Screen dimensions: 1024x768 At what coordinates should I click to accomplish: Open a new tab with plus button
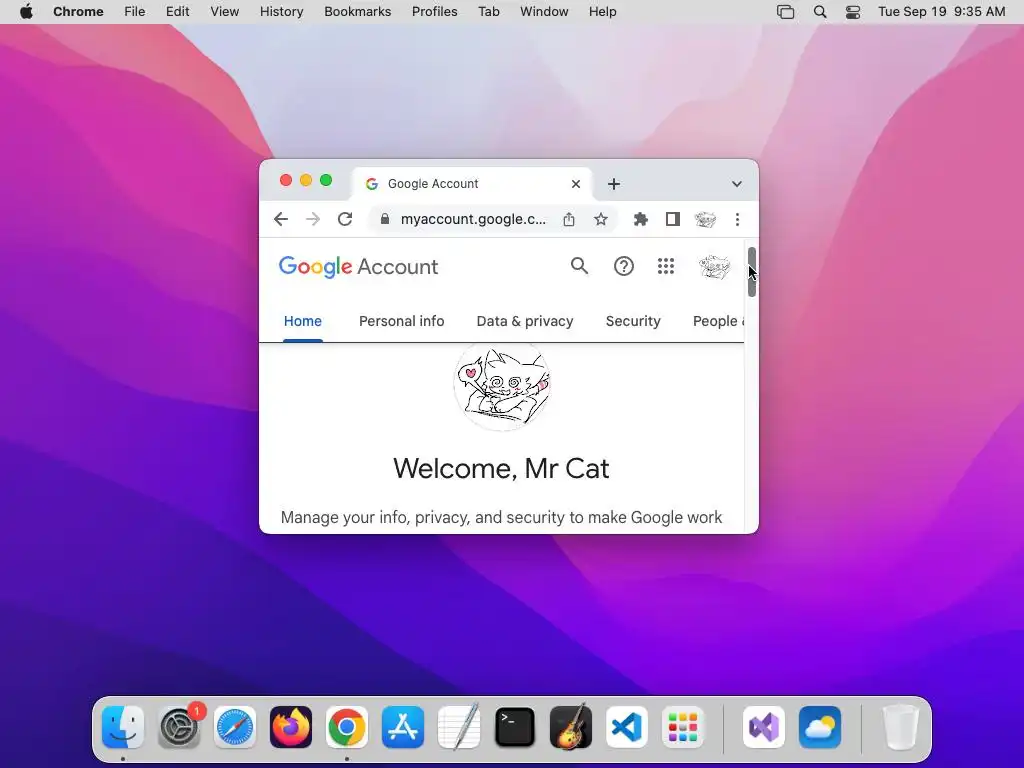pos(613,184)
